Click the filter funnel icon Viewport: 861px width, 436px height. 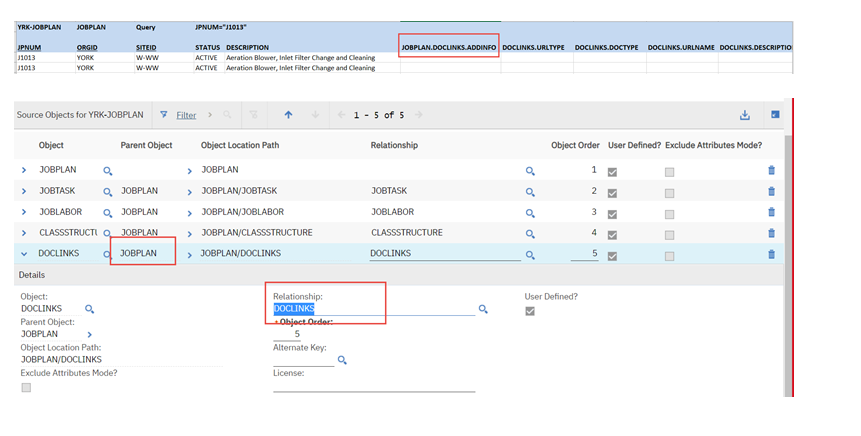[x=164, y=115]
